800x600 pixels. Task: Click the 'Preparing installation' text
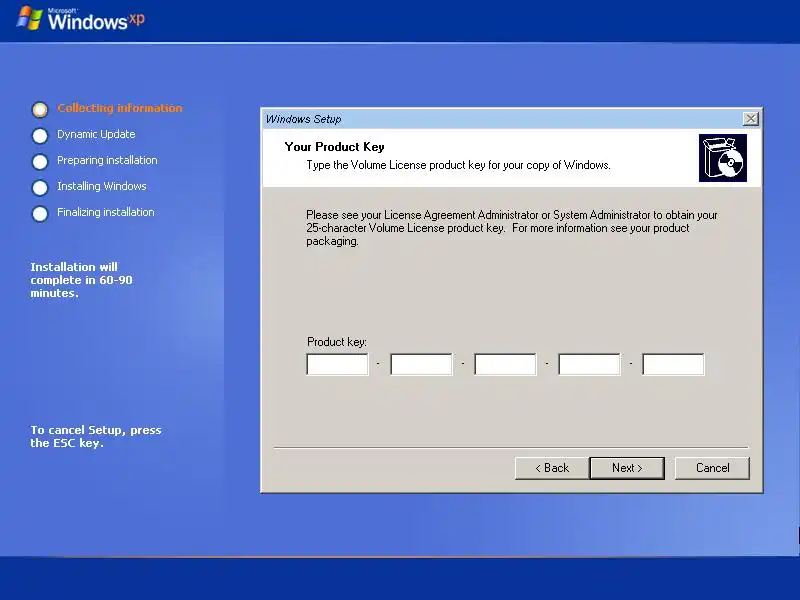click(107, 160)
